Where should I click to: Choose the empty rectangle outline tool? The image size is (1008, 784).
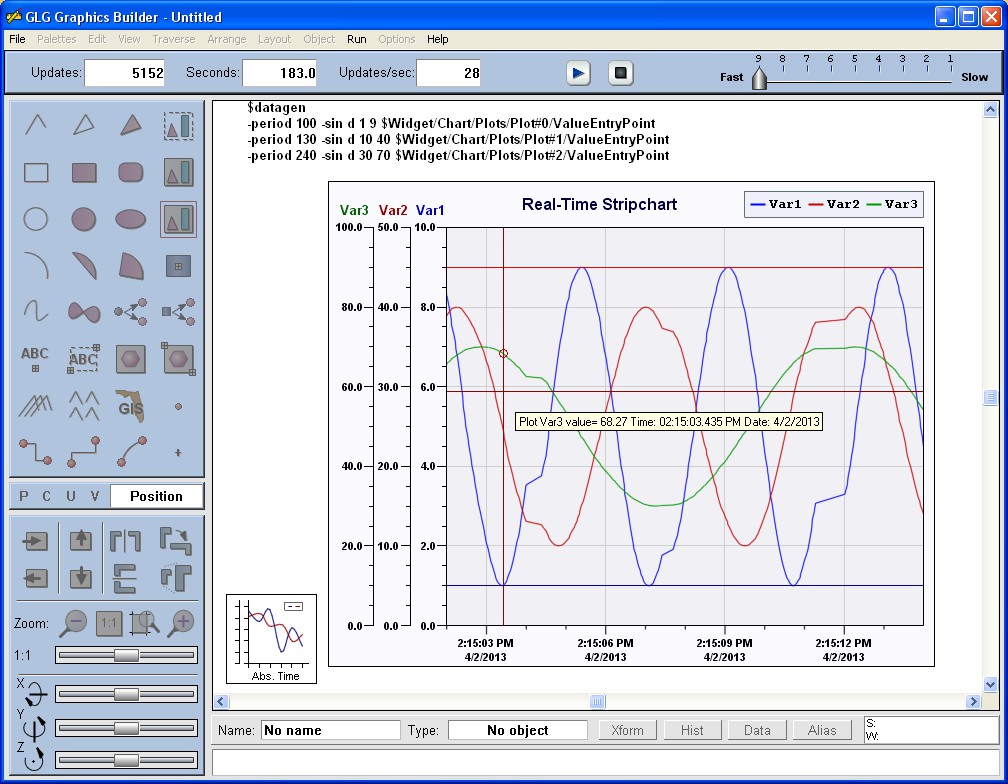point(36,173)
